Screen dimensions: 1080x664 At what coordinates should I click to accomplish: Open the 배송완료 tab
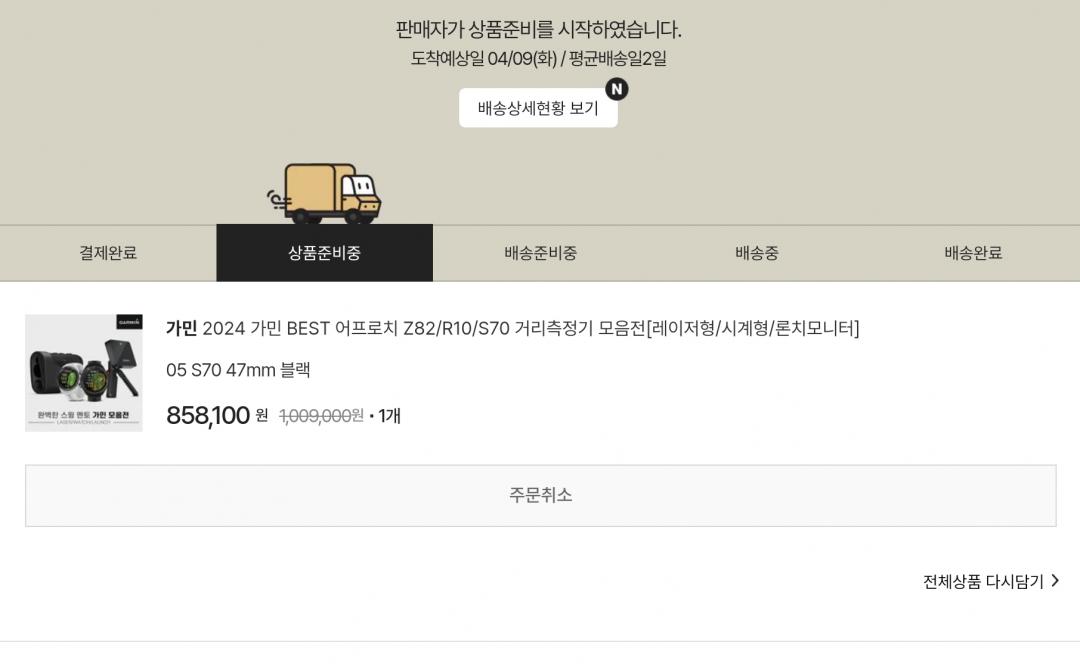coord(972,253)
